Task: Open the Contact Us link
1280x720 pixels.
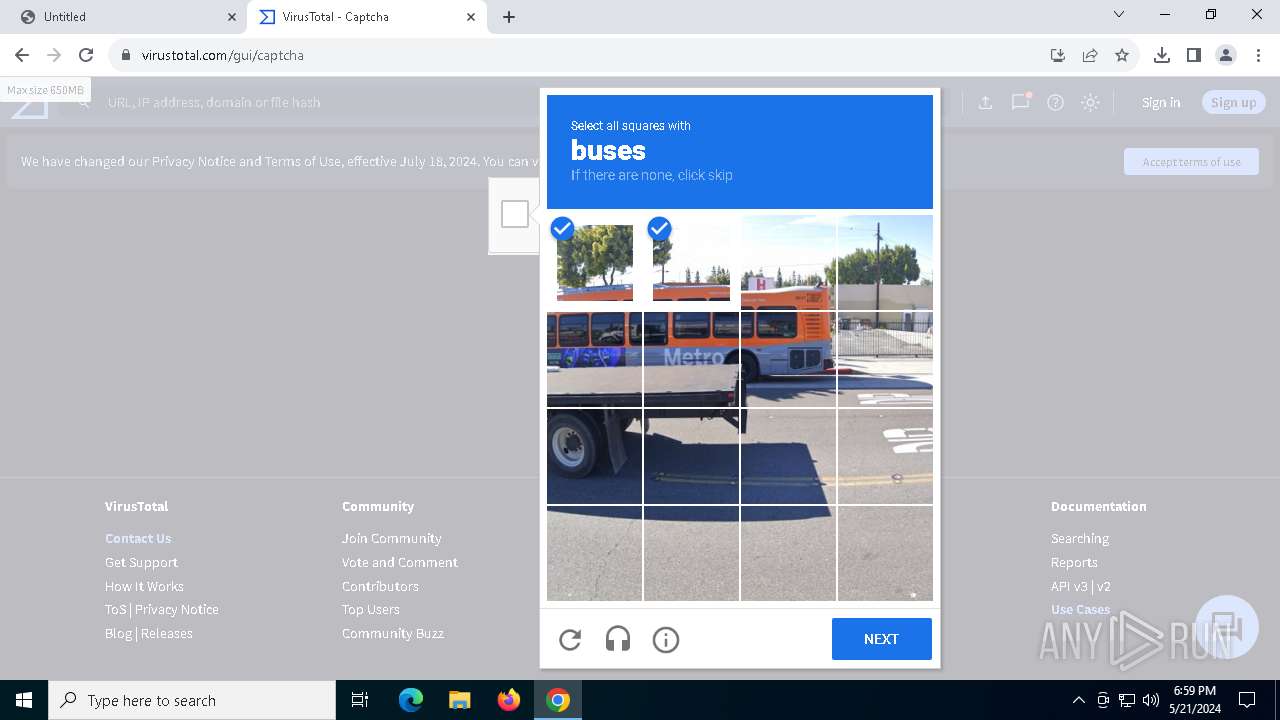Action: pyautogui.click(x=138, y=538)
